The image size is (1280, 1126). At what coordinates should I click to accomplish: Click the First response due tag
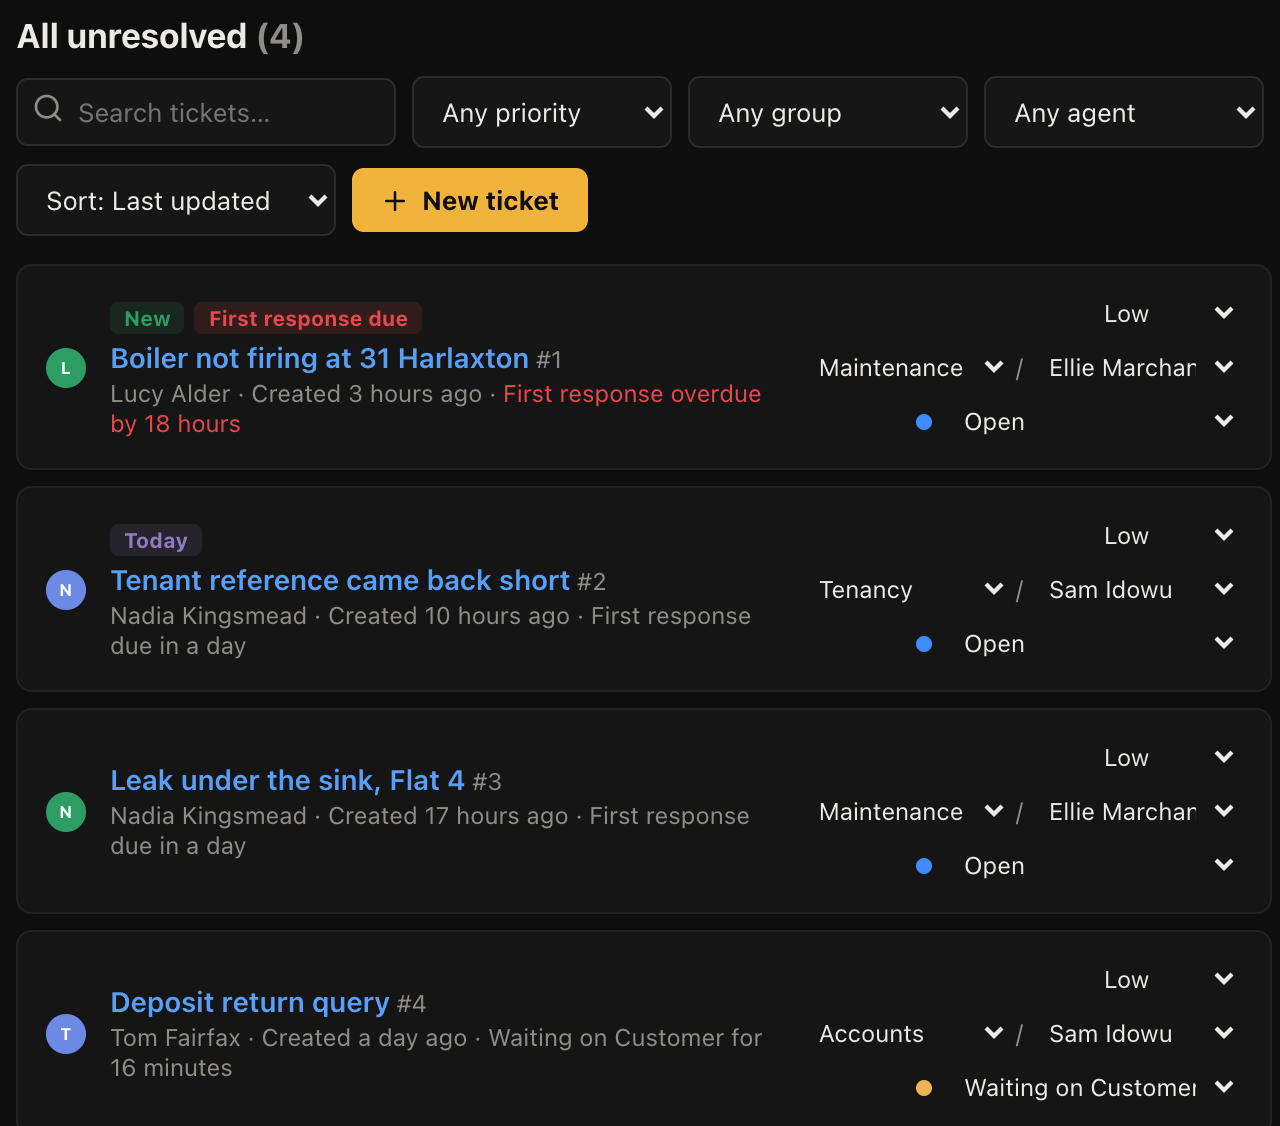(308, 318)
